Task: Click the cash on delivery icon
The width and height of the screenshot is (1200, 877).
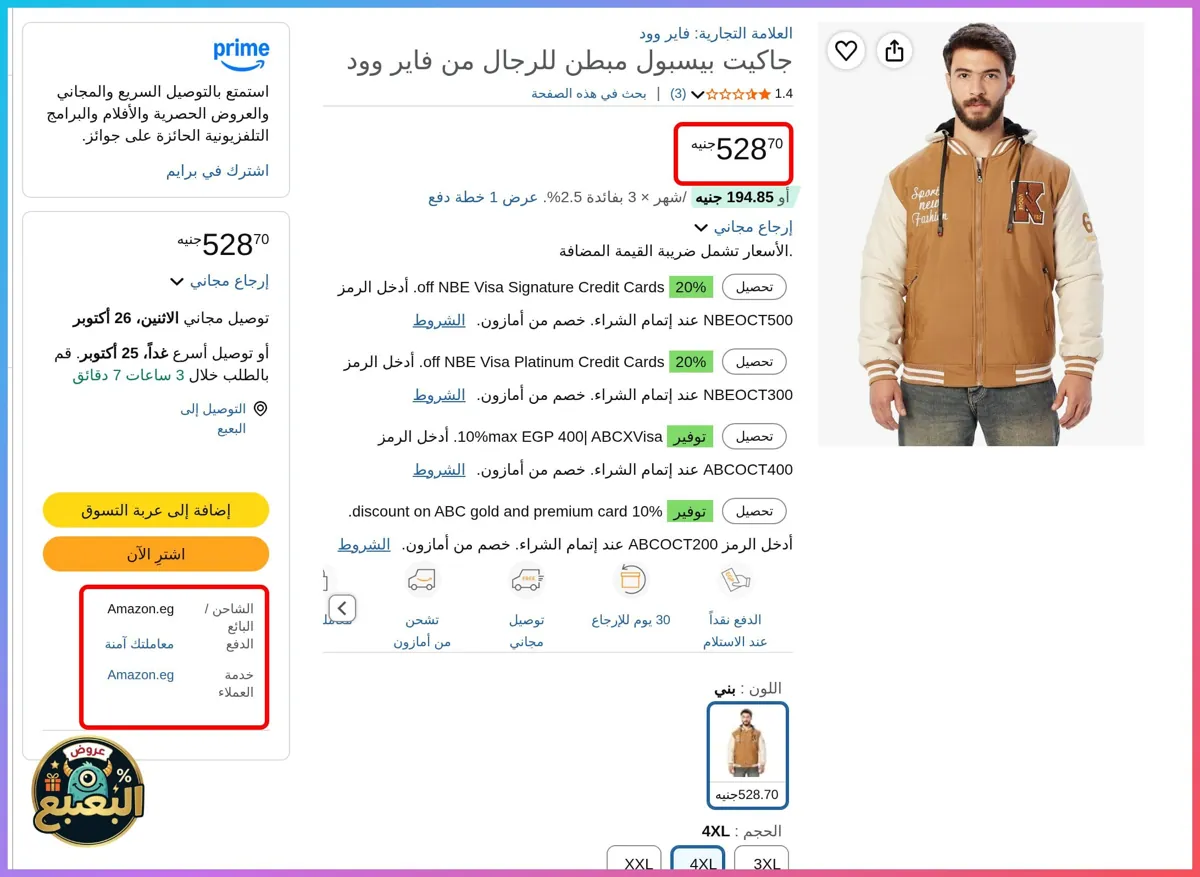Action: [x=735, y=580]
